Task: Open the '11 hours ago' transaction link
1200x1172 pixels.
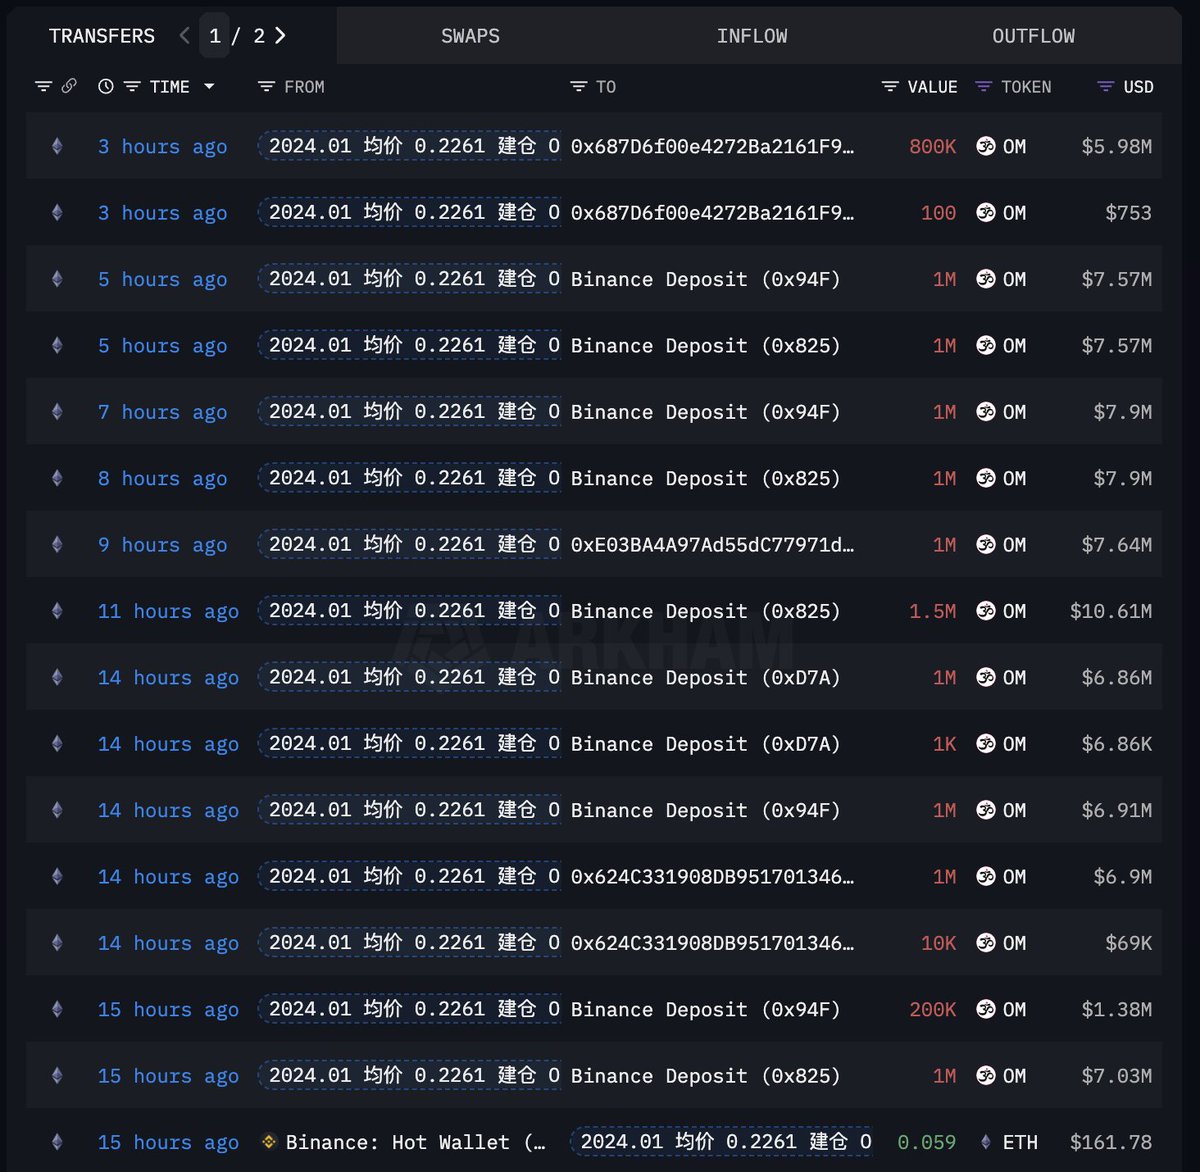Action: coord(168,611)
